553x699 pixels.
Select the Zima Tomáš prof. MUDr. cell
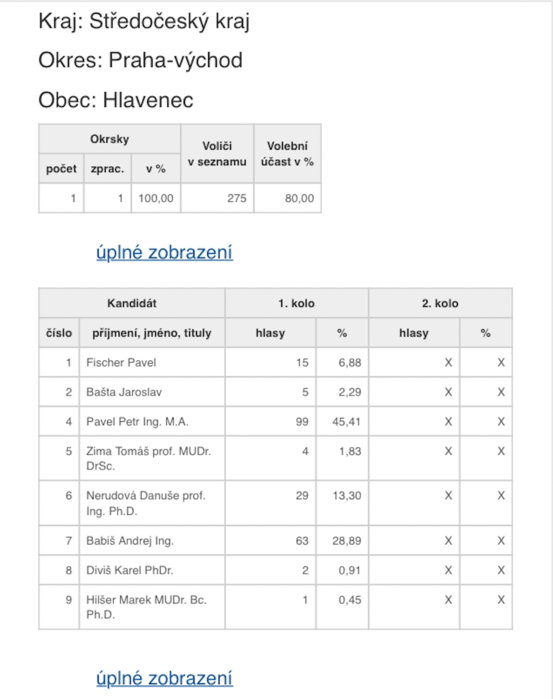(152, 458)
